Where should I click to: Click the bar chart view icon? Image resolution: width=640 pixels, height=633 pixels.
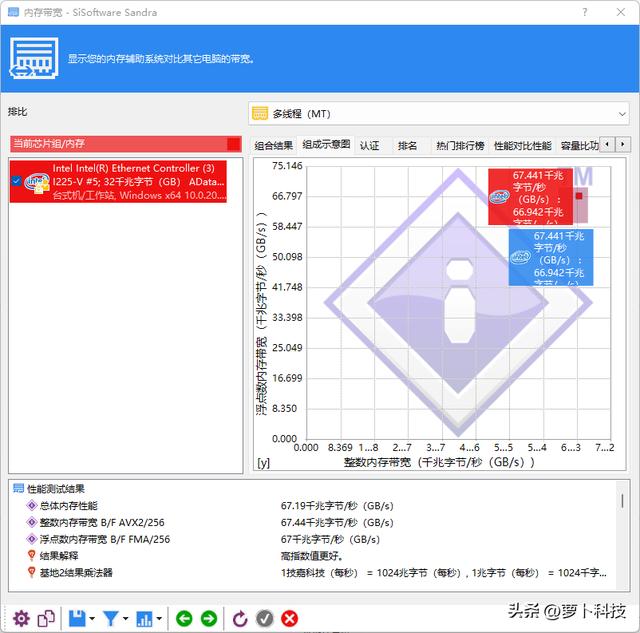(144, 619)
